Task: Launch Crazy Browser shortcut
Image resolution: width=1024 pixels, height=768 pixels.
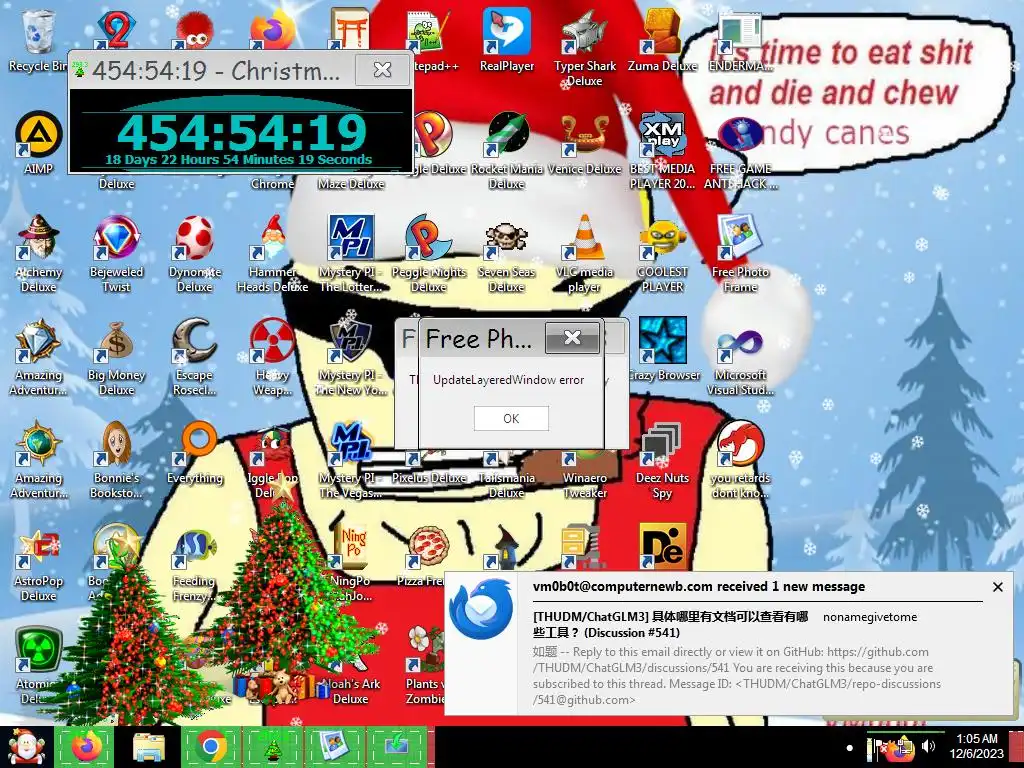Action: pos(662,350)
